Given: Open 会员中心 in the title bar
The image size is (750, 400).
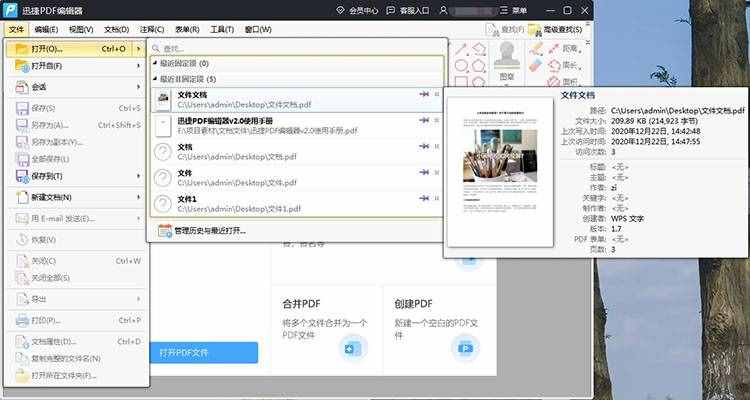Looking at the screenshot, I should [357, 10].
